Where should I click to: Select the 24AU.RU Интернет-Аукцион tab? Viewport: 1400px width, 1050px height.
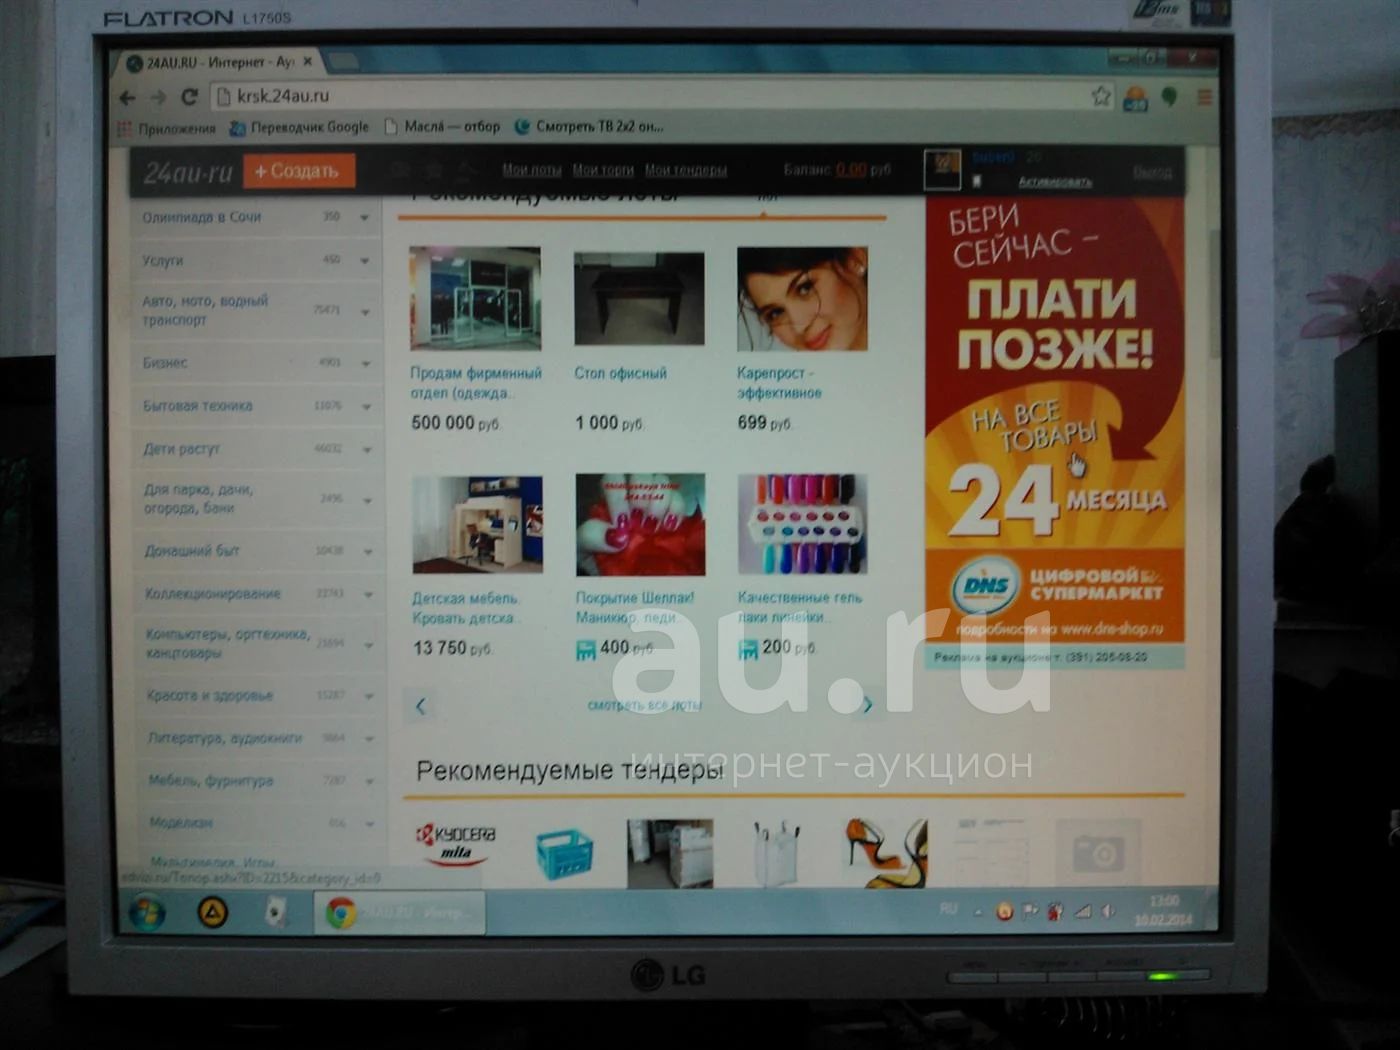pos(220,62)
